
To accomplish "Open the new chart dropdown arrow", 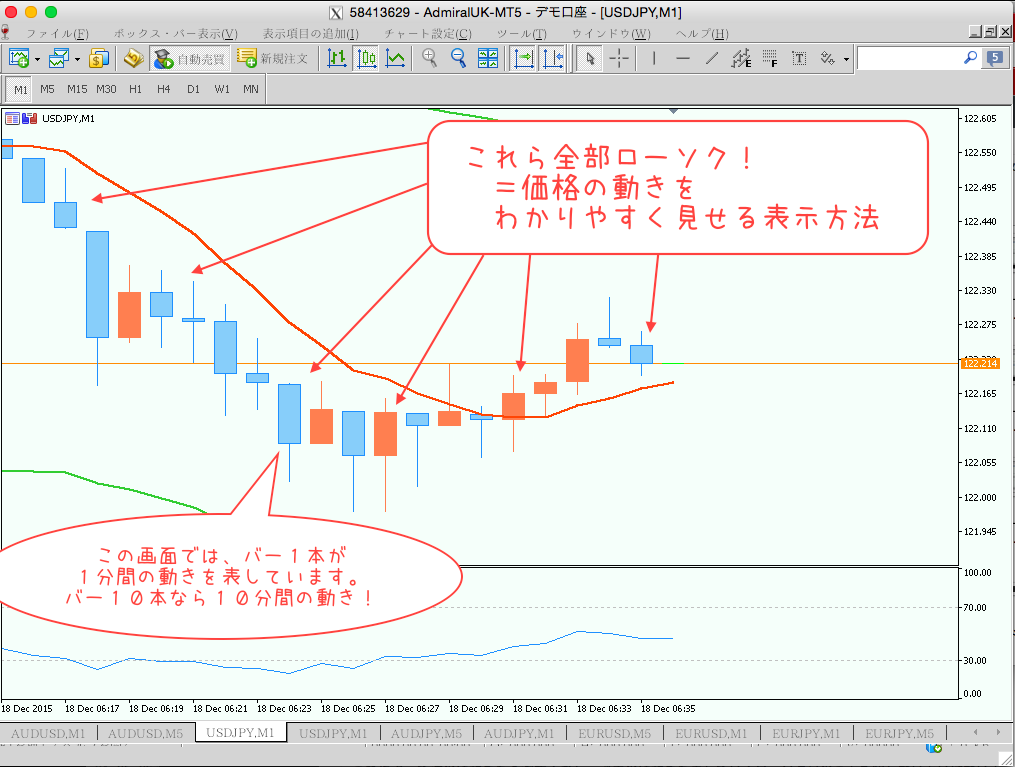I will click(x=38, y=59).
